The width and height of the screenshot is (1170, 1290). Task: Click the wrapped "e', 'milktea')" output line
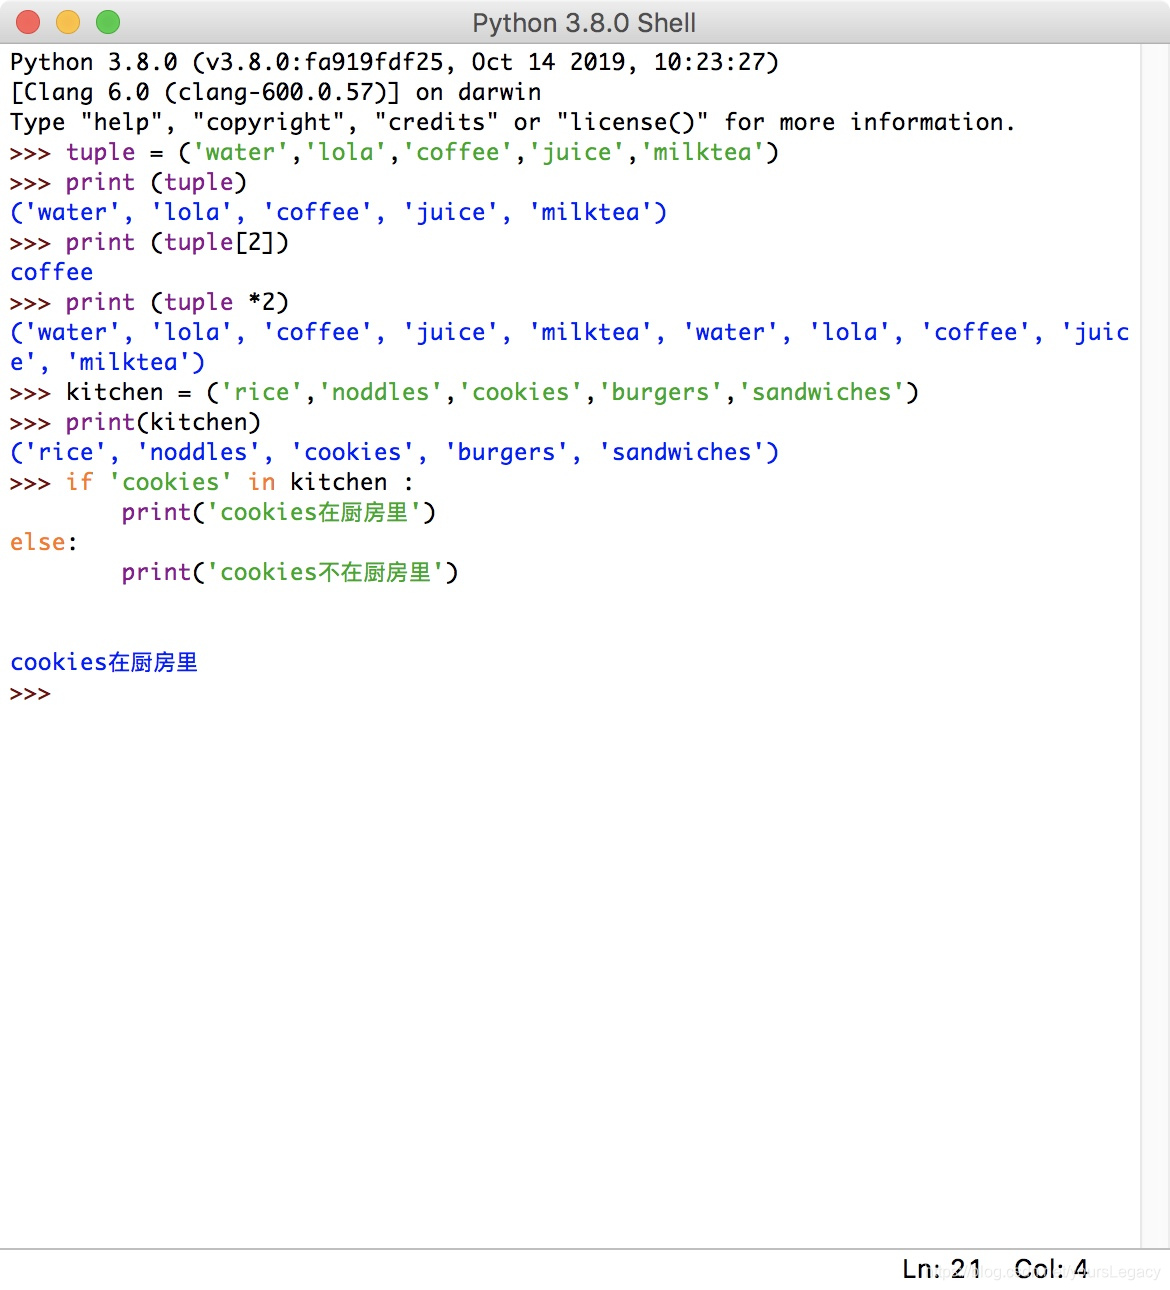click(x=107, y=362)
